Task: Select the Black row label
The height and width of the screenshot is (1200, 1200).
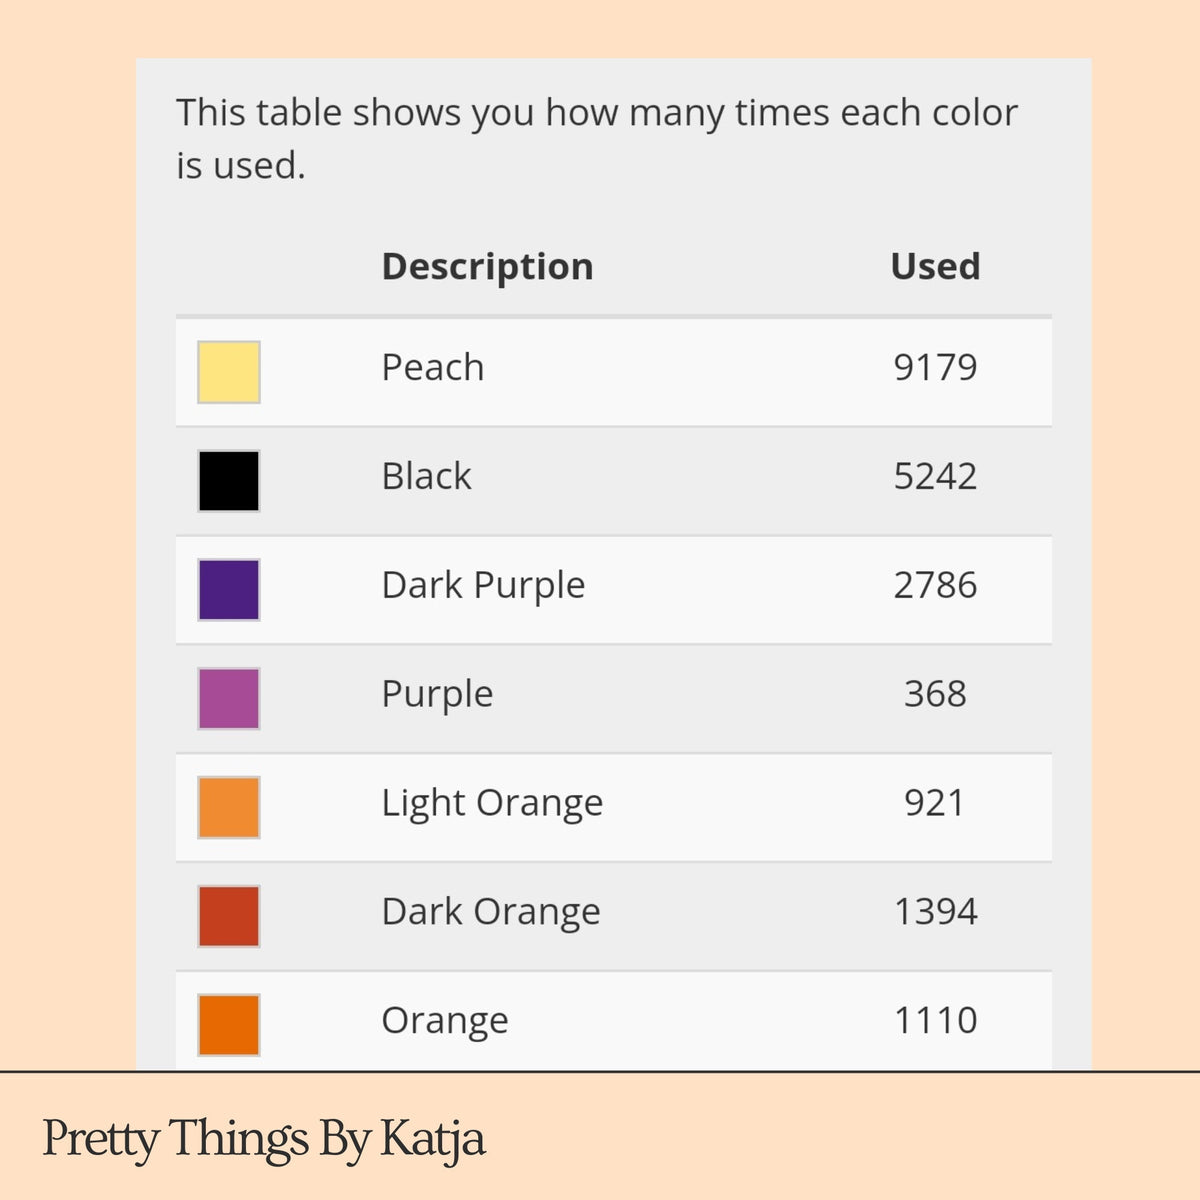Action: click(x=426, y=476)
